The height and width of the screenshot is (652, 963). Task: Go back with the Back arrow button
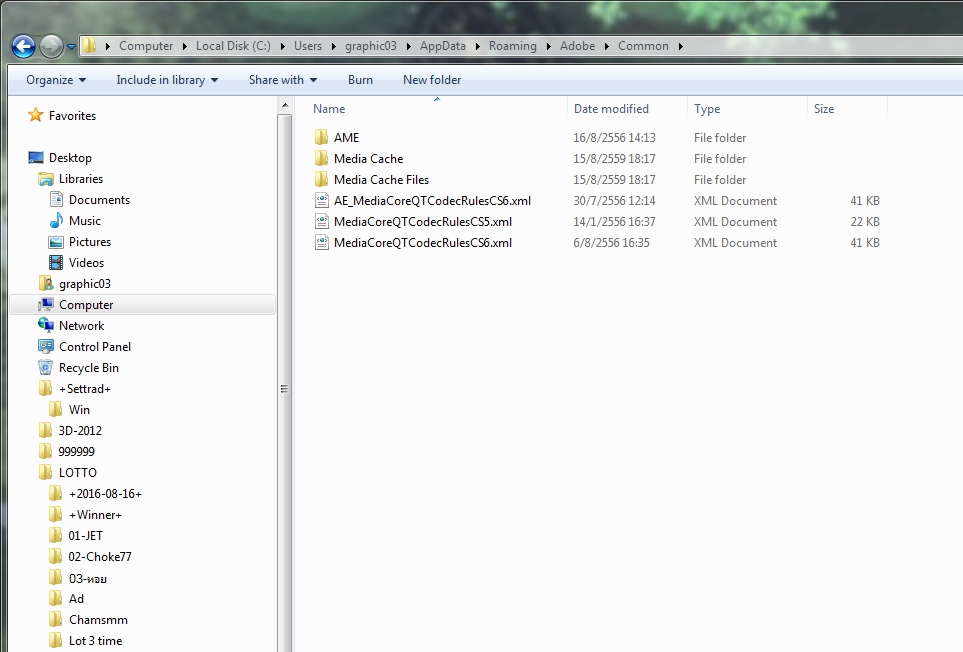[x=23, y=46]
